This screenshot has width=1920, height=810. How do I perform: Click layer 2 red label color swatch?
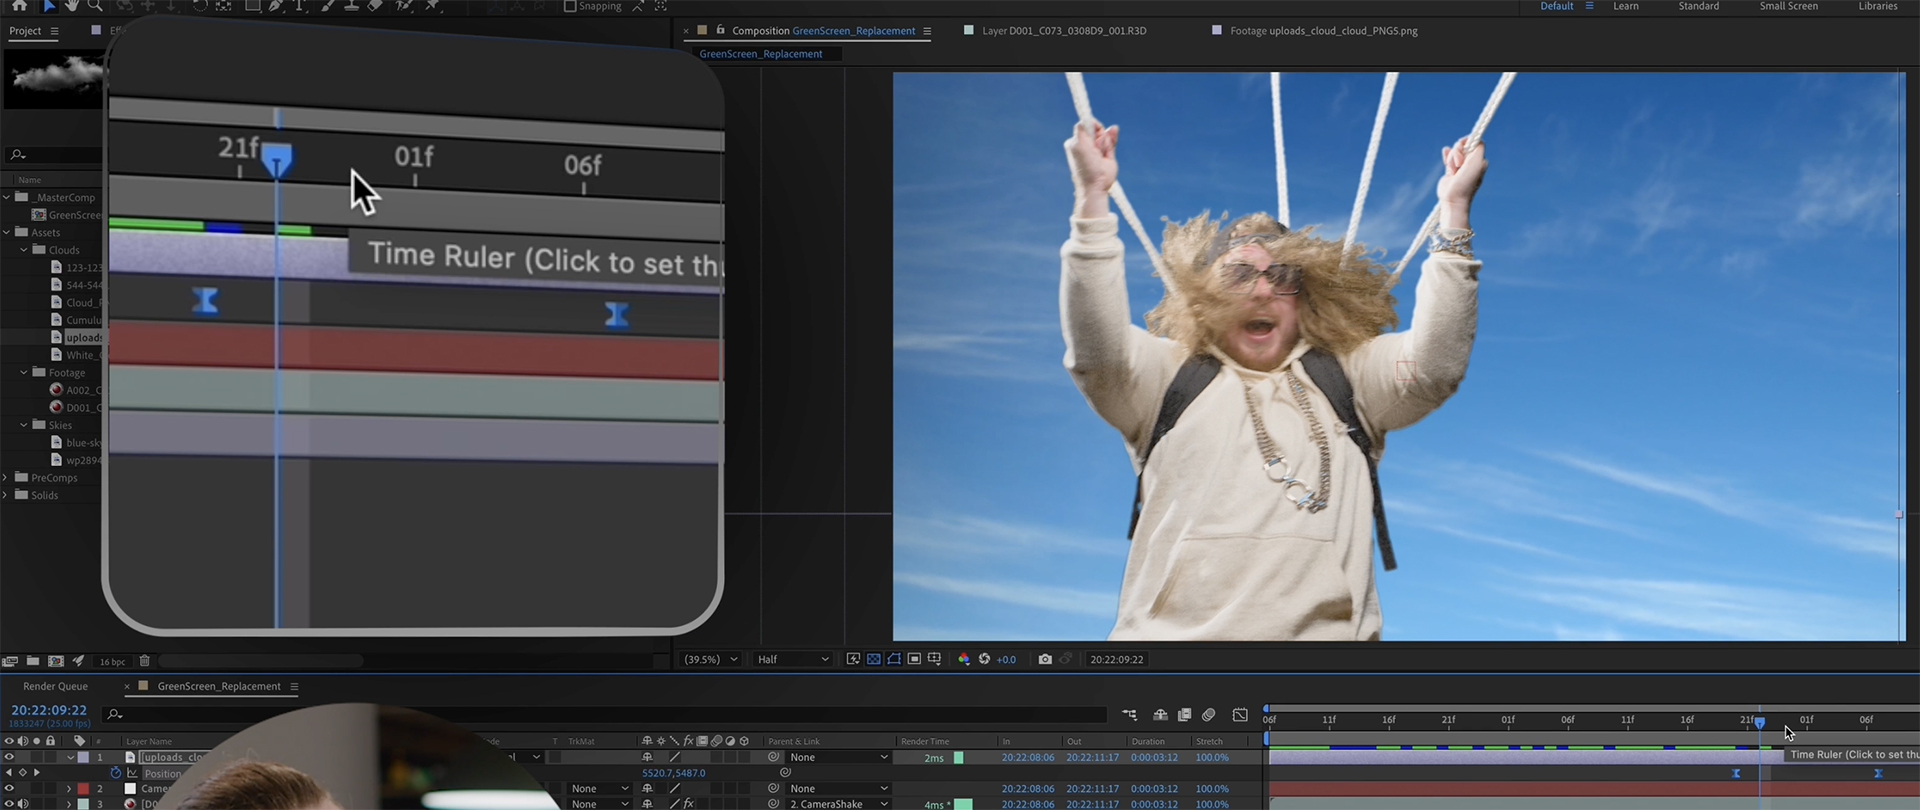84,789
